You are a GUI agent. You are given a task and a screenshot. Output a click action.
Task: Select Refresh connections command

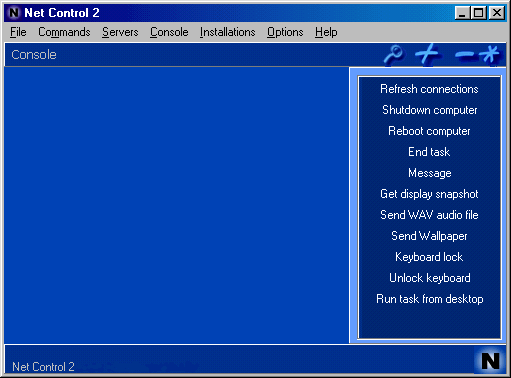click(429, 89)
